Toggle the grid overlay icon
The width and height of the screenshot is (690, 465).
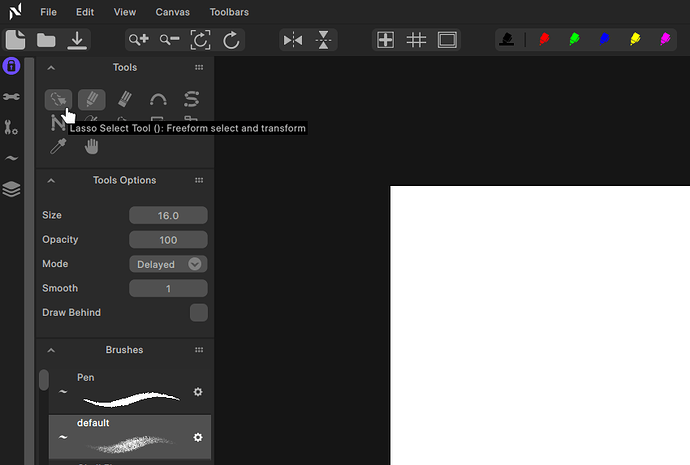coord(416,40)
